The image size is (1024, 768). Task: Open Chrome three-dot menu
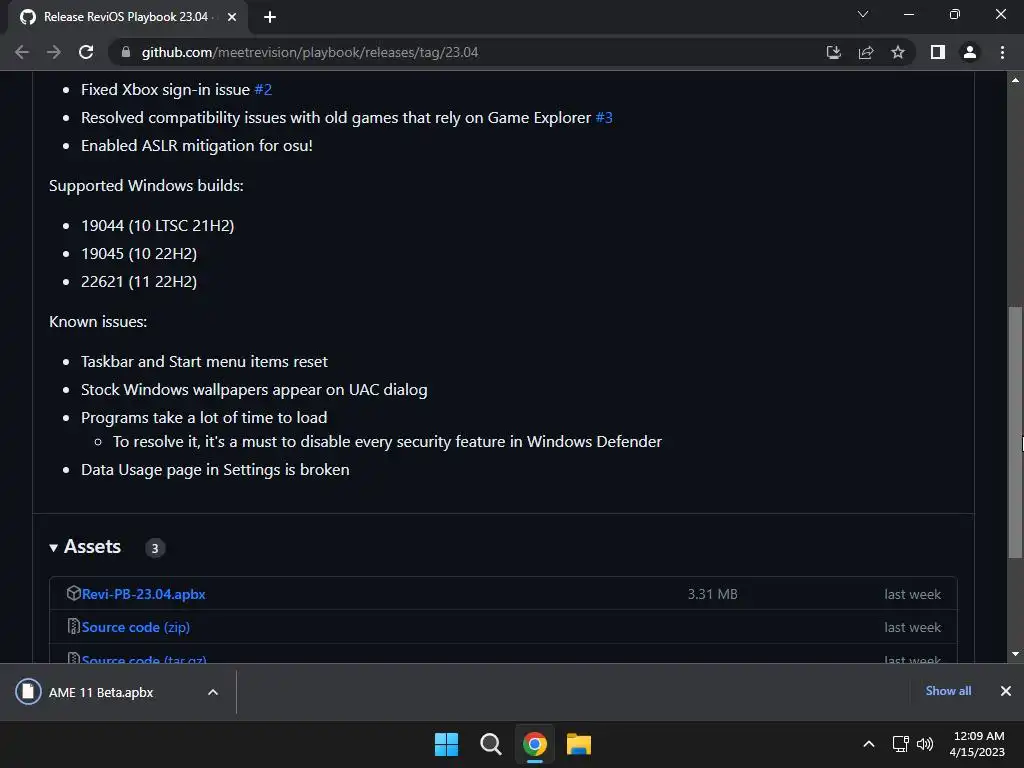pos(1002,52)
